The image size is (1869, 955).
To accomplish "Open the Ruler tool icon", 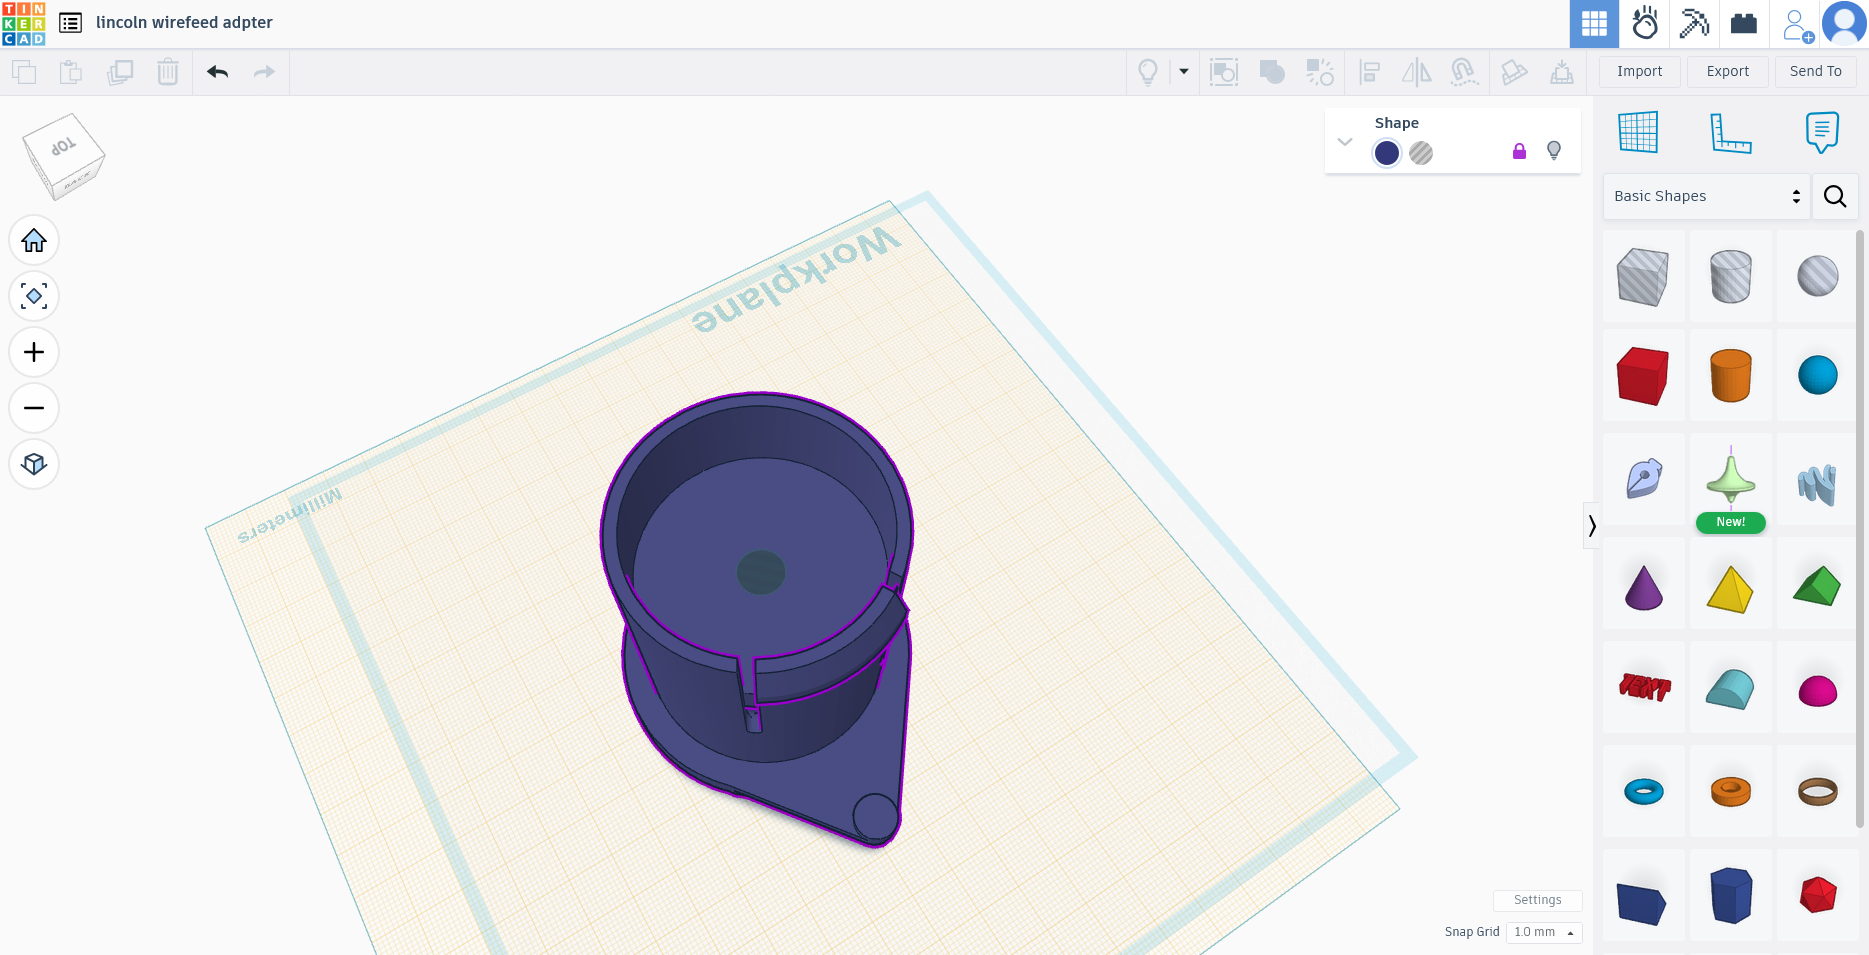I will tap(1730, 132).
